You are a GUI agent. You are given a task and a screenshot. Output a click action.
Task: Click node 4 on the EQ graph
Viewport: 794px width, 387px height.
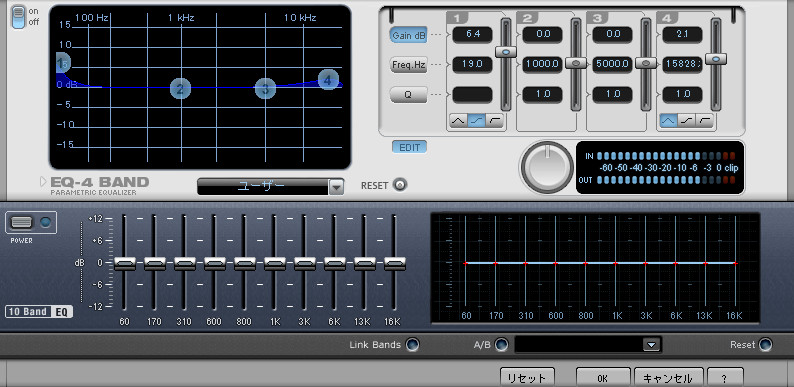328,80
